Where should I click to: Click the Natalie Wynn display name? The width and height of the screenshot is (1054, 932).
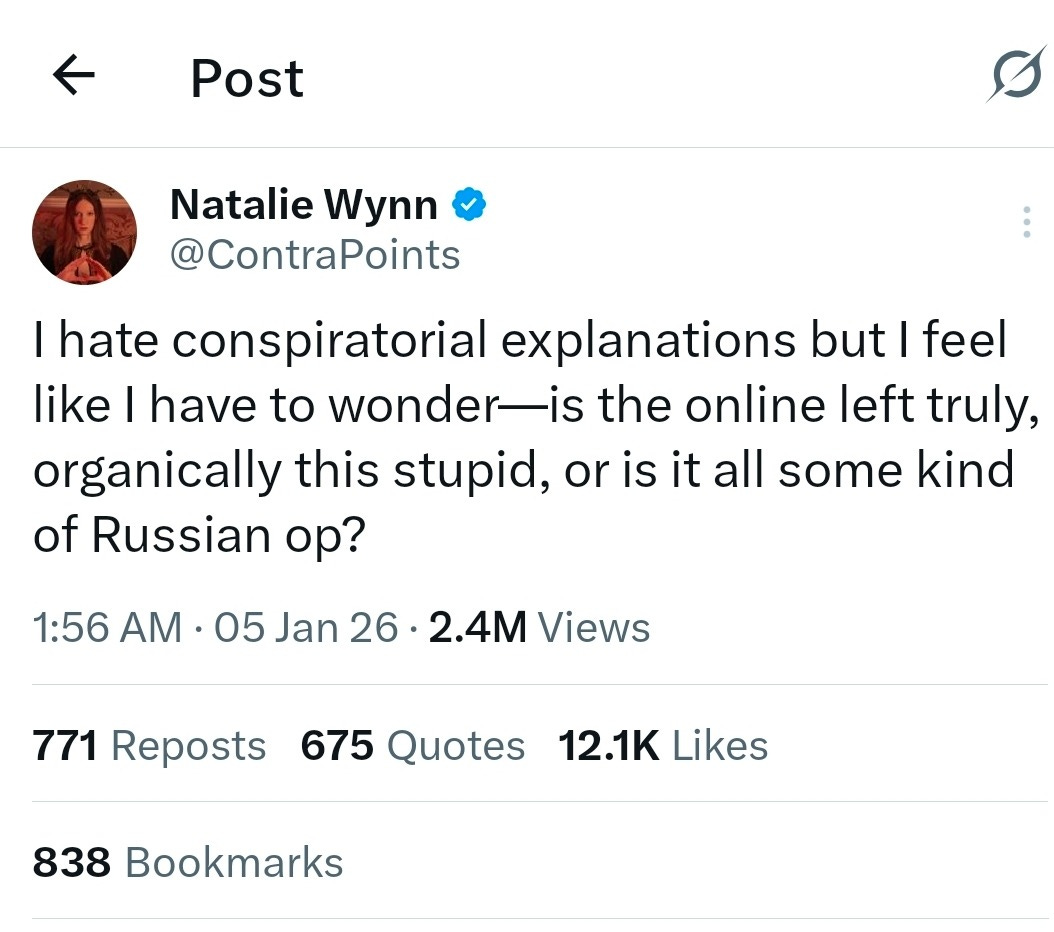302,204
